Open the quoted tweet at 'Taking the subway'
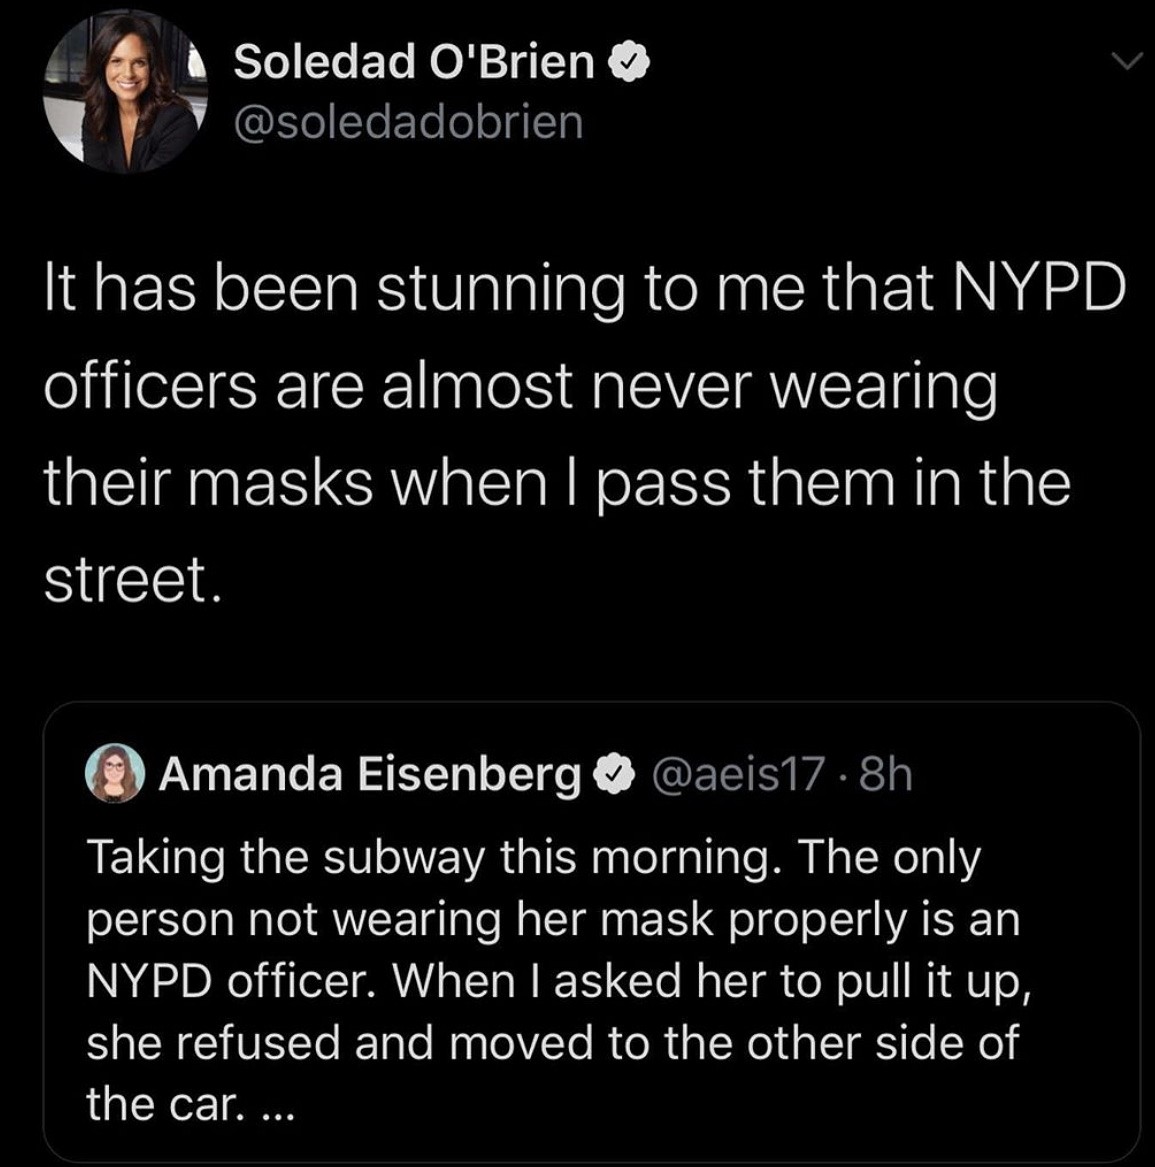This screenshot has width=1155, height=1167. tap(533, 858)
